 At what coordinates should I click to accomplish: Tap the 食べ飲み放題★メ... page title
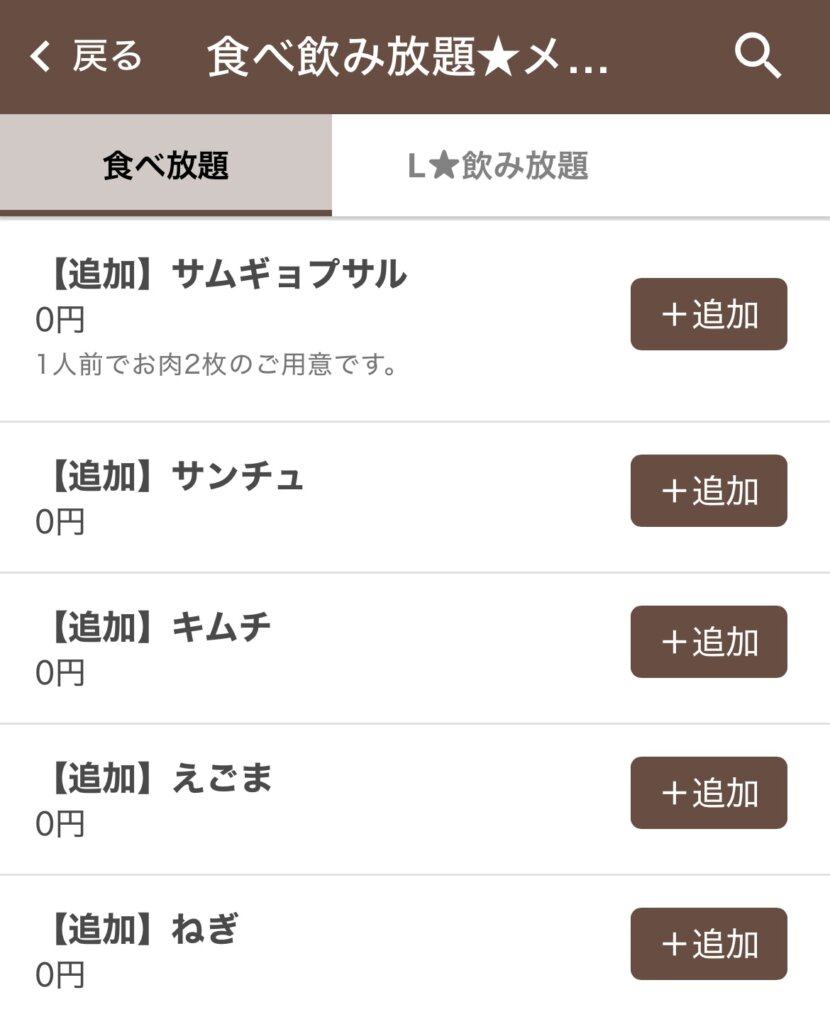click(407, 58)
